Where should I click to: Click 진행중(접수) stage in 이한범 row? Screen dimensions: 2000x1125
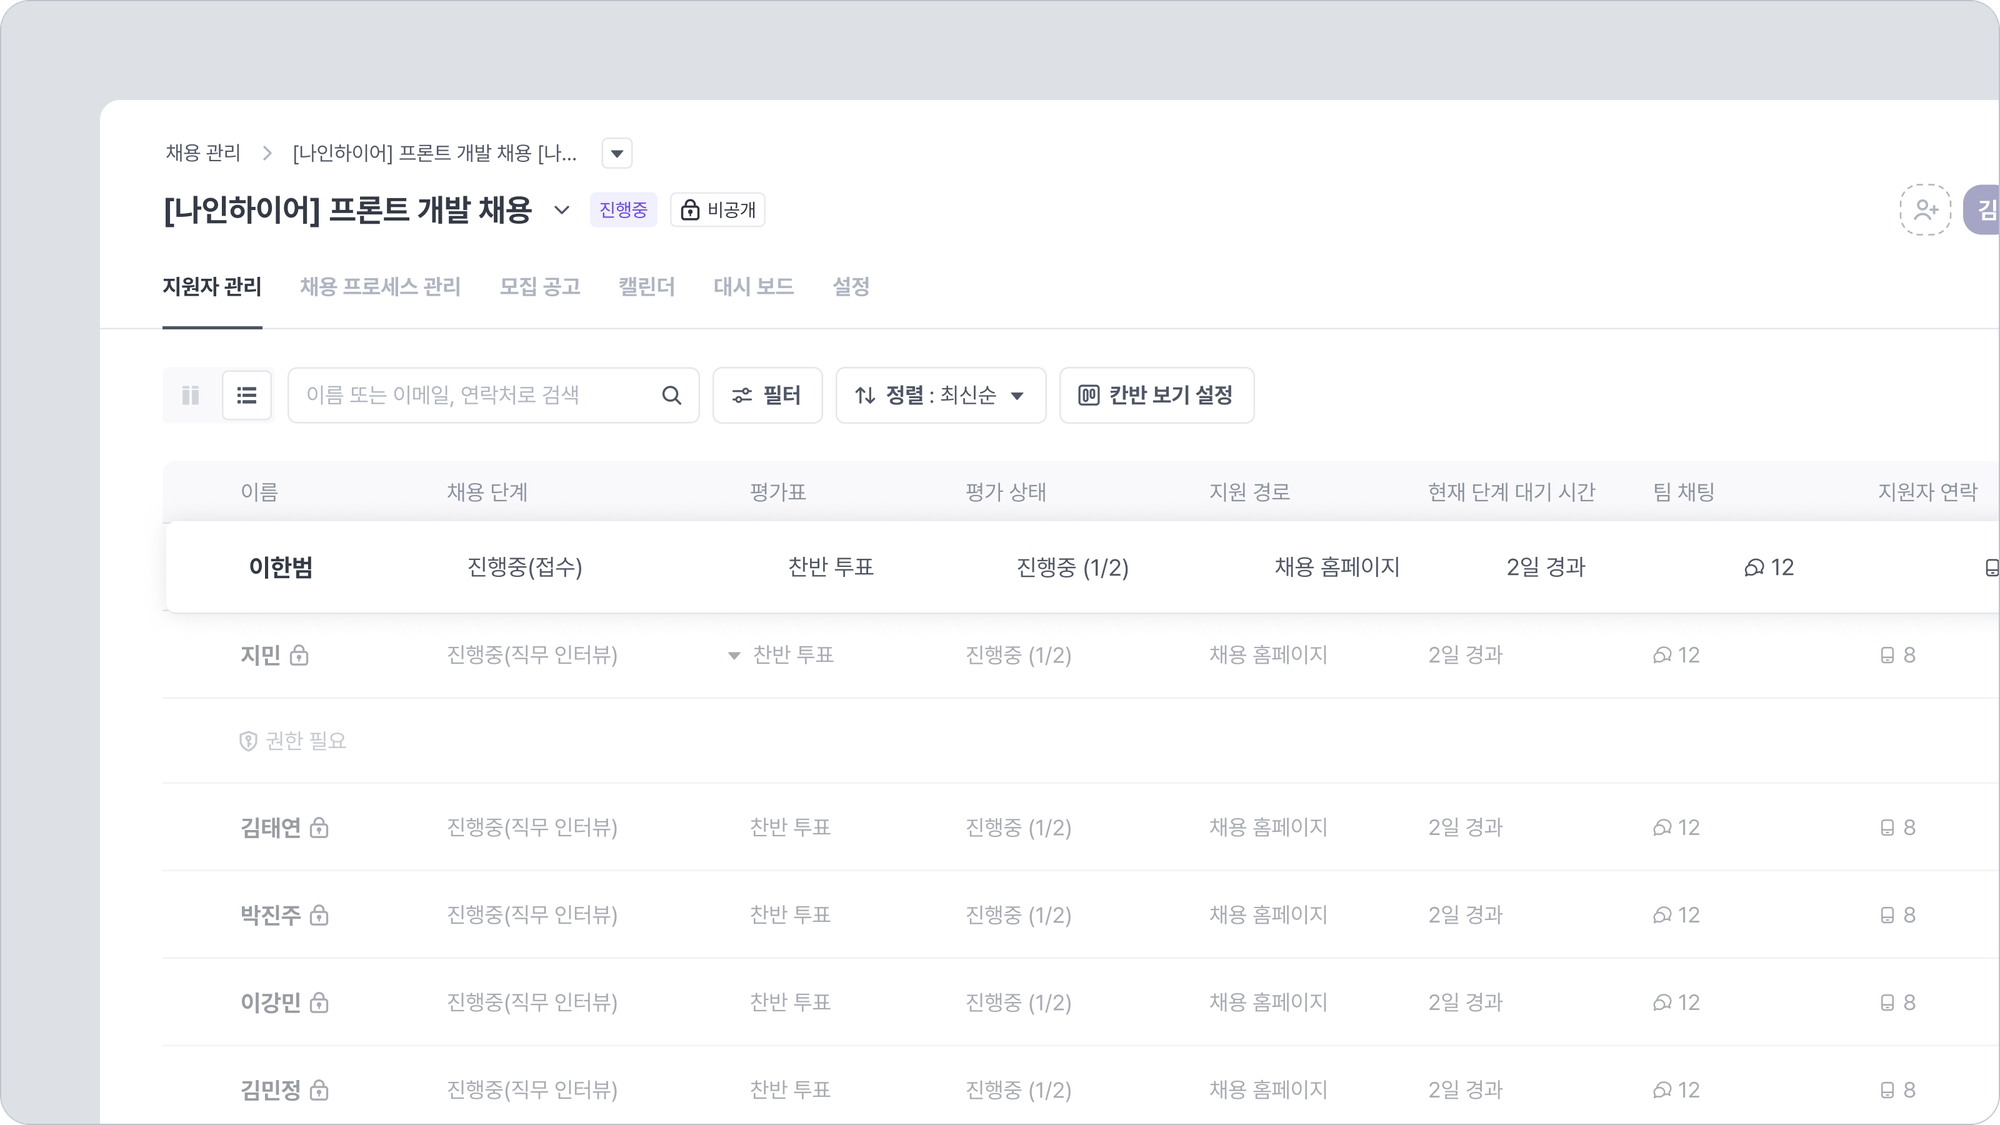[525, 567]
